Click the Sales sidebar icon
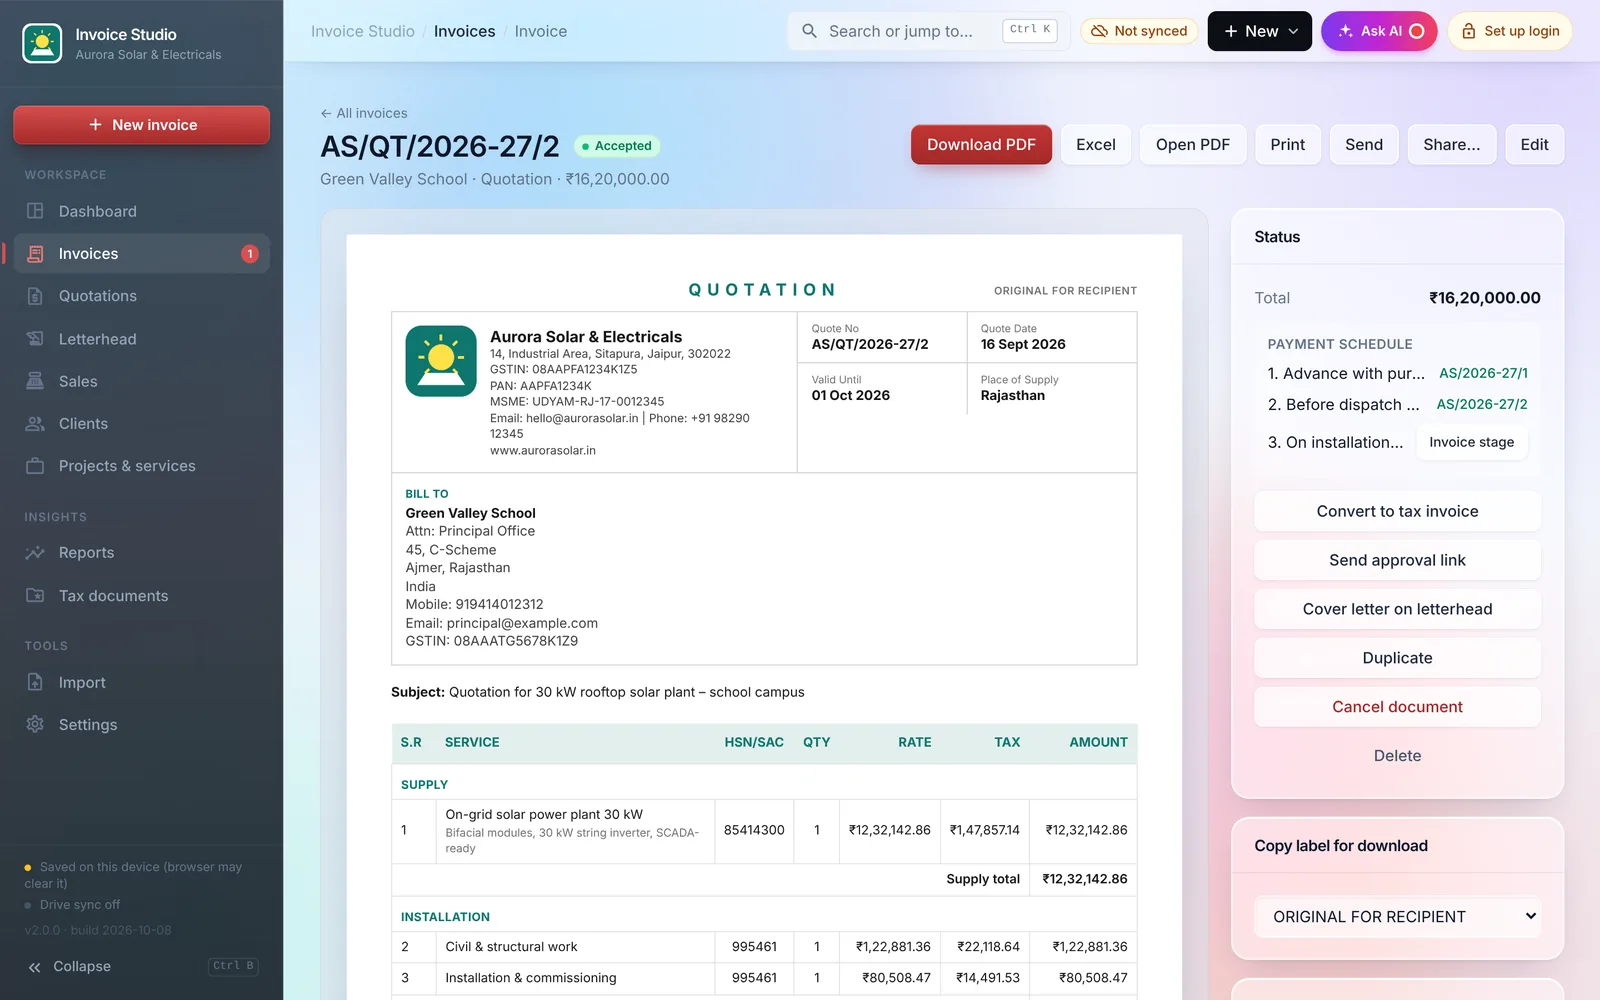This screenshot has width=1600, height=1000. click(x=35, y=381)
